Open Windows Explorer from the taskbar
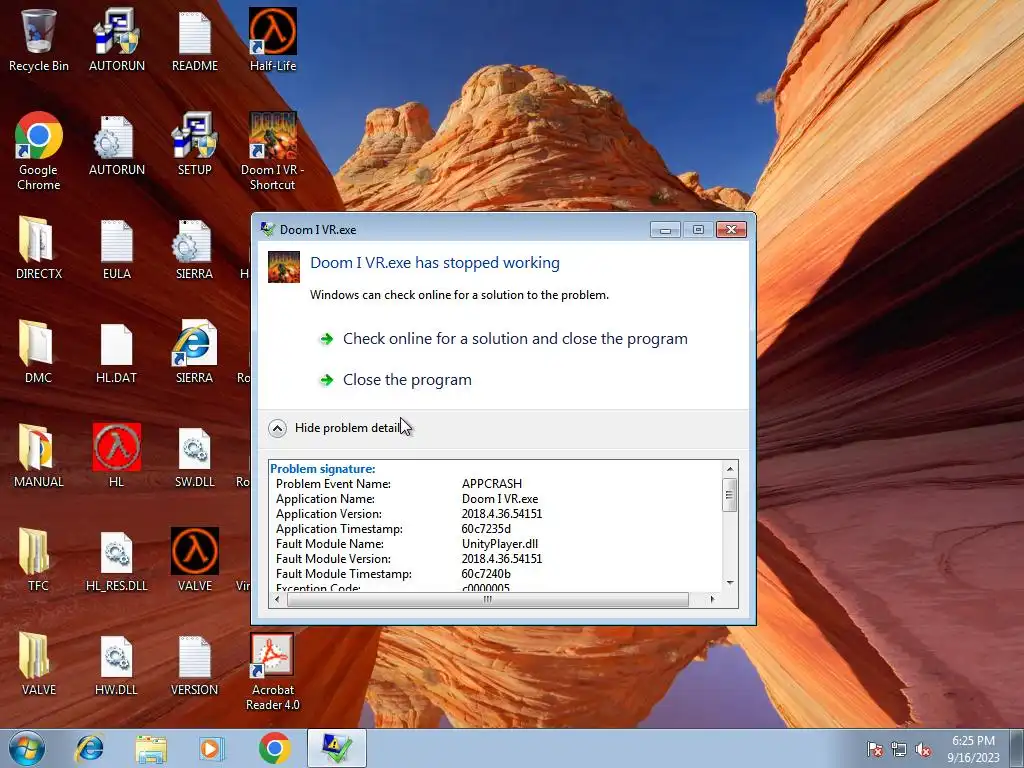 (x=151, y=748)
